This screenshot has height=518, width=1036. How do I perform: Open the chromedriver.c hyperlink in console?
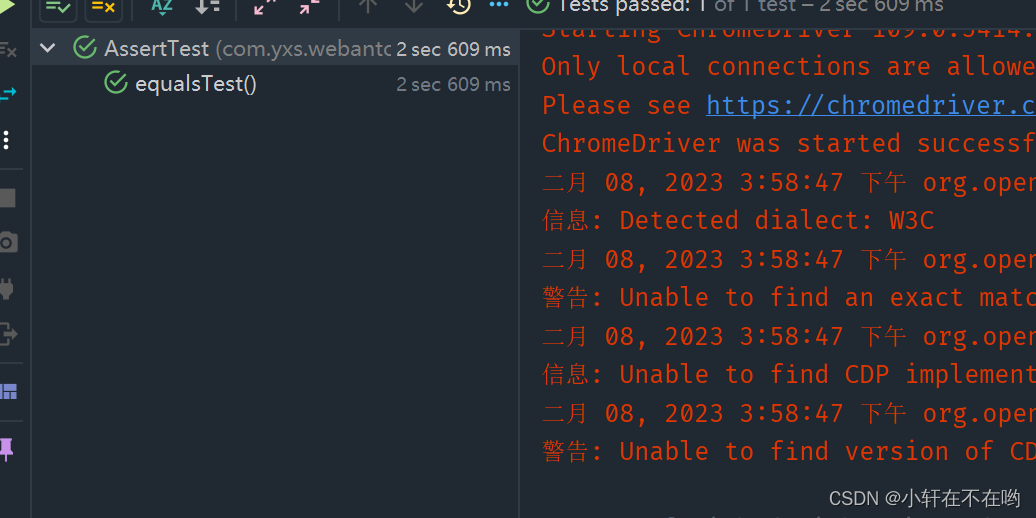tap(871, 106)
